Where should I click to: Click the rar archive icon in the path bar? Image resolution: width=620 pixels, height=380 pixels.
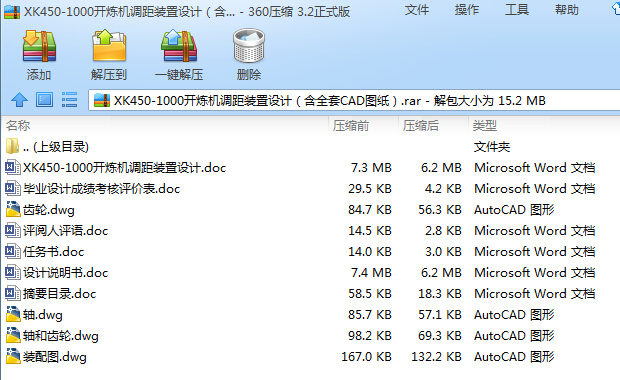(102, 100)
